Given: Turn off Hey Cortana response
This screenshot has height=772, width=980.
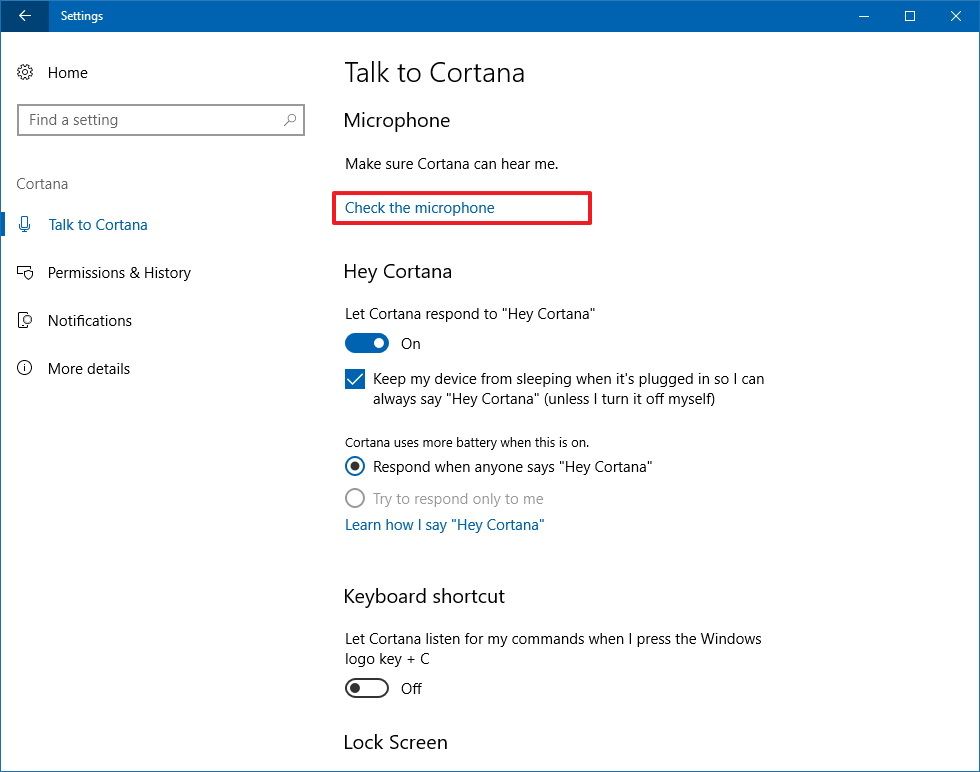Looking at the screenshot, I should point(367,343).
